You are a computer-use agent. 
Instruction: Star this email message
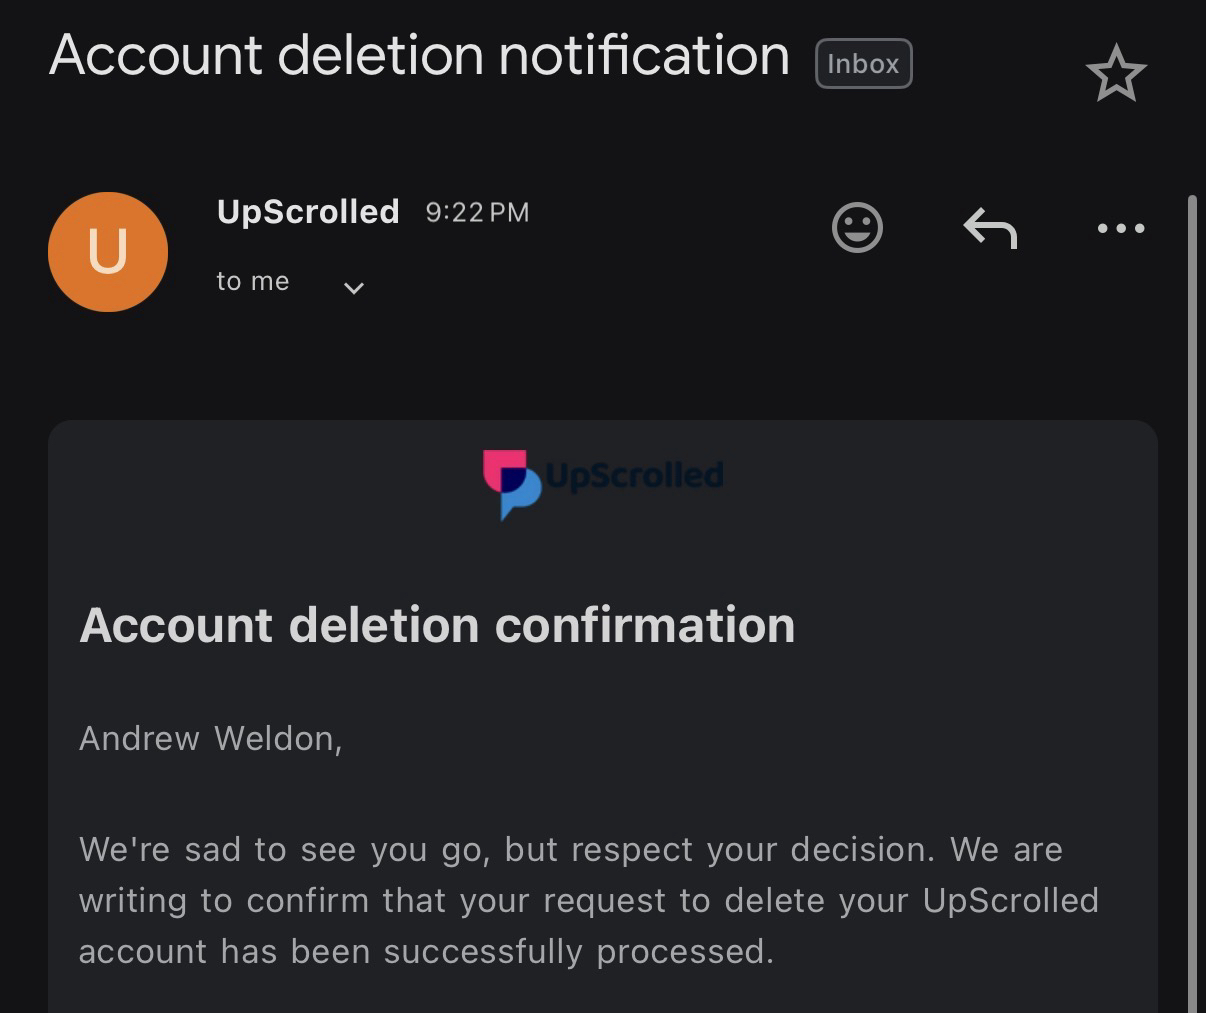(x=1115, y=74)
